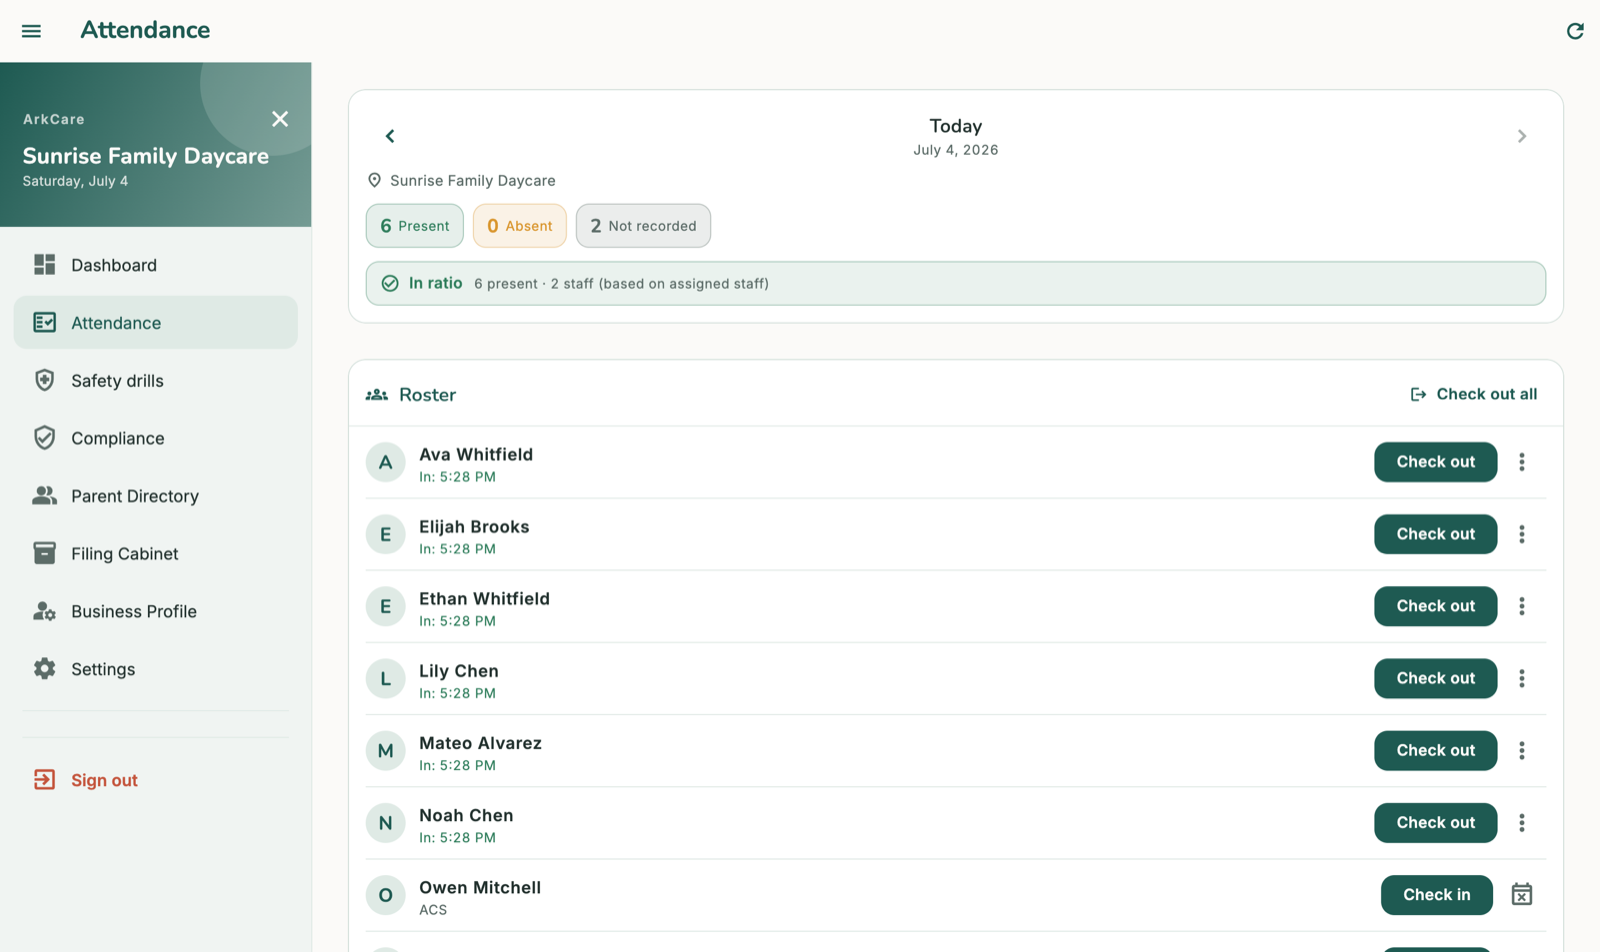The width and height of the screenshot is (1600, 952).
Task: Click the In ratio check circle icon
Action: [x=390, y=284]
